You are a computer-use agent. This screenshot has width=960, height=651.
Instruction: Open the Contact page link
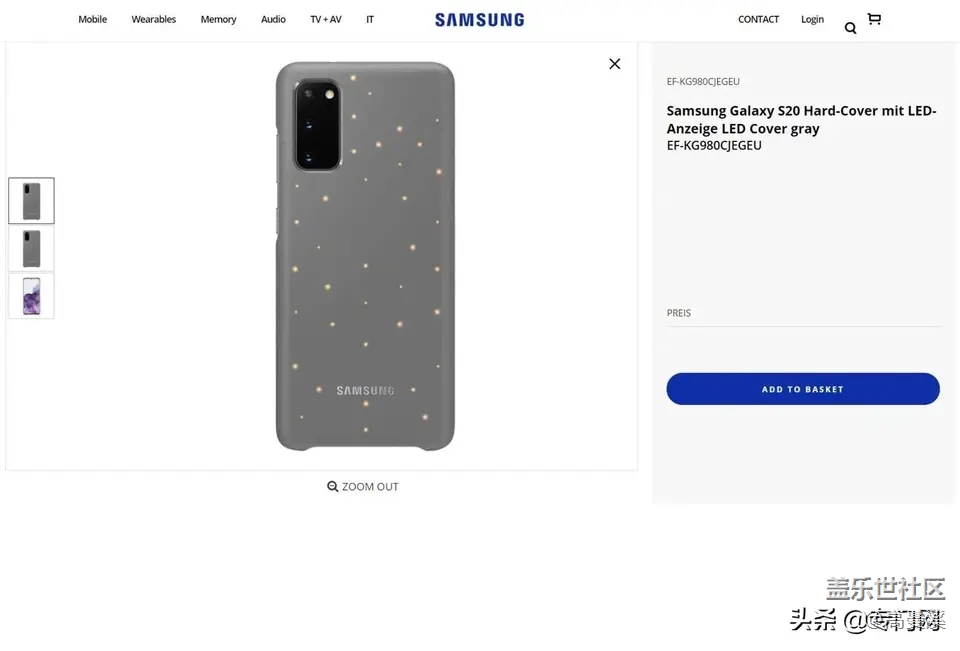[758, 19]
